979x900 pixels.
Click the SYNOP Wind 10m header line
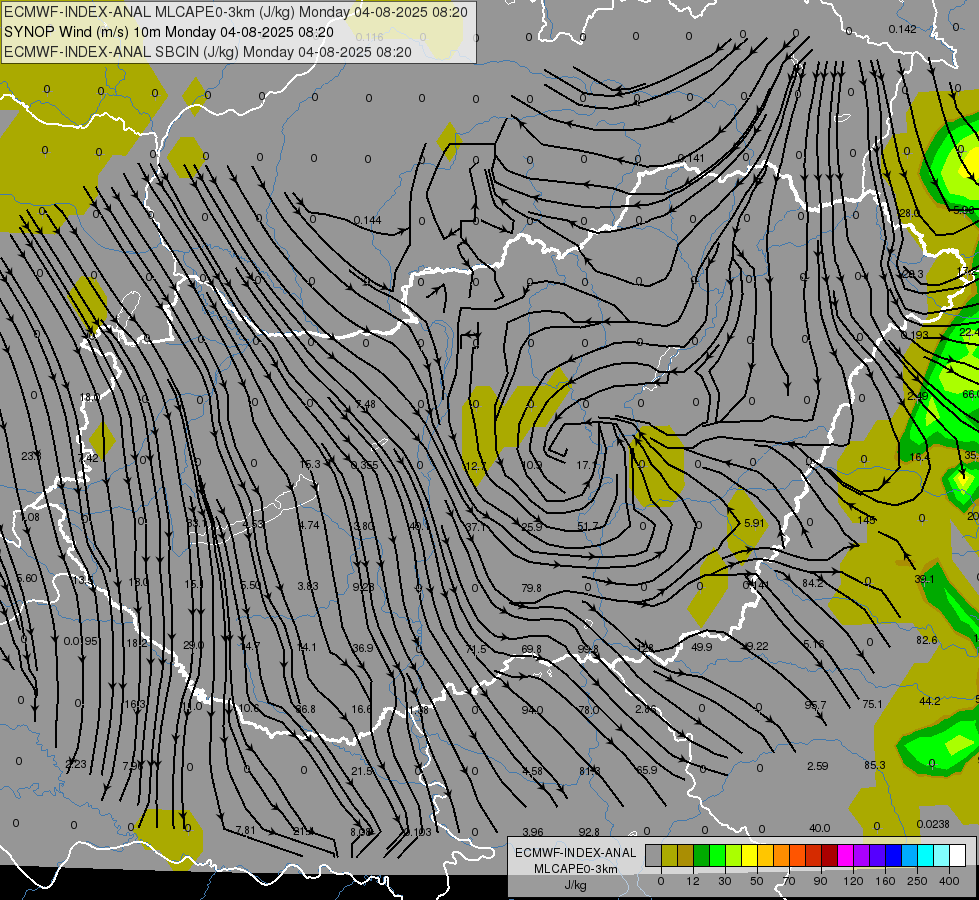(x=169, y=32)
